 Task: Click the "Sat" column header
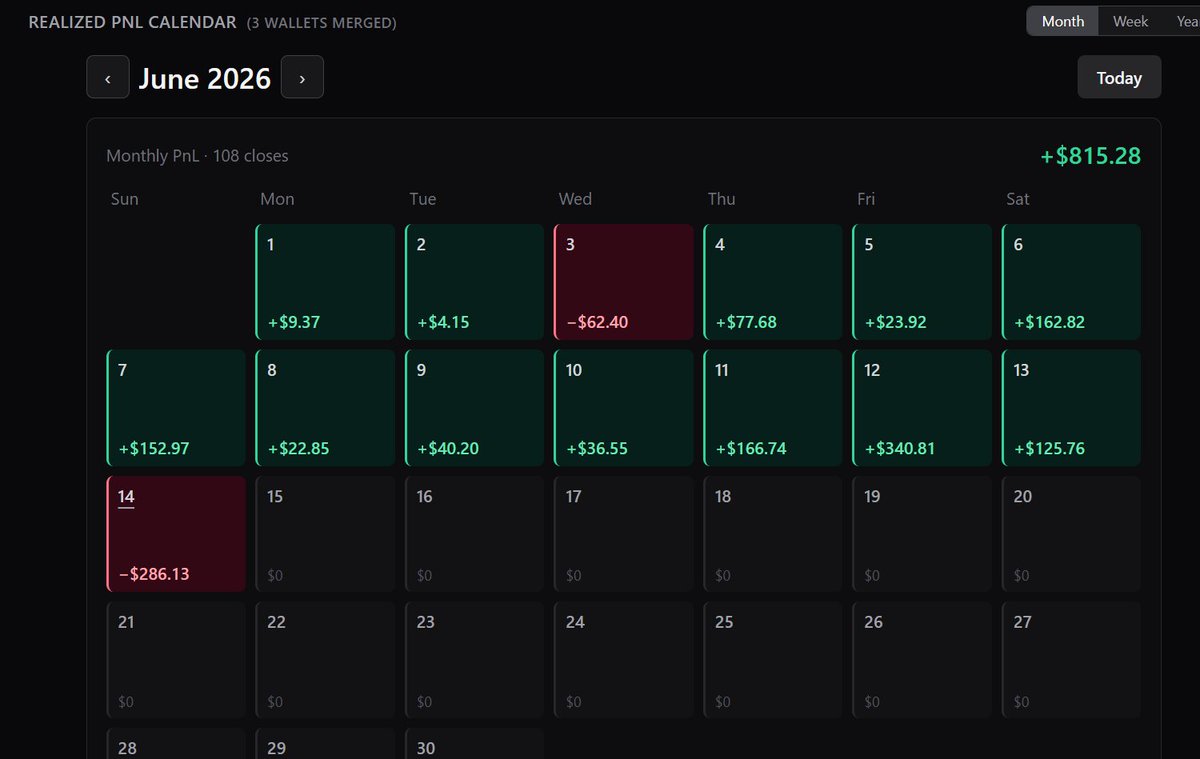click(1018, 199)
